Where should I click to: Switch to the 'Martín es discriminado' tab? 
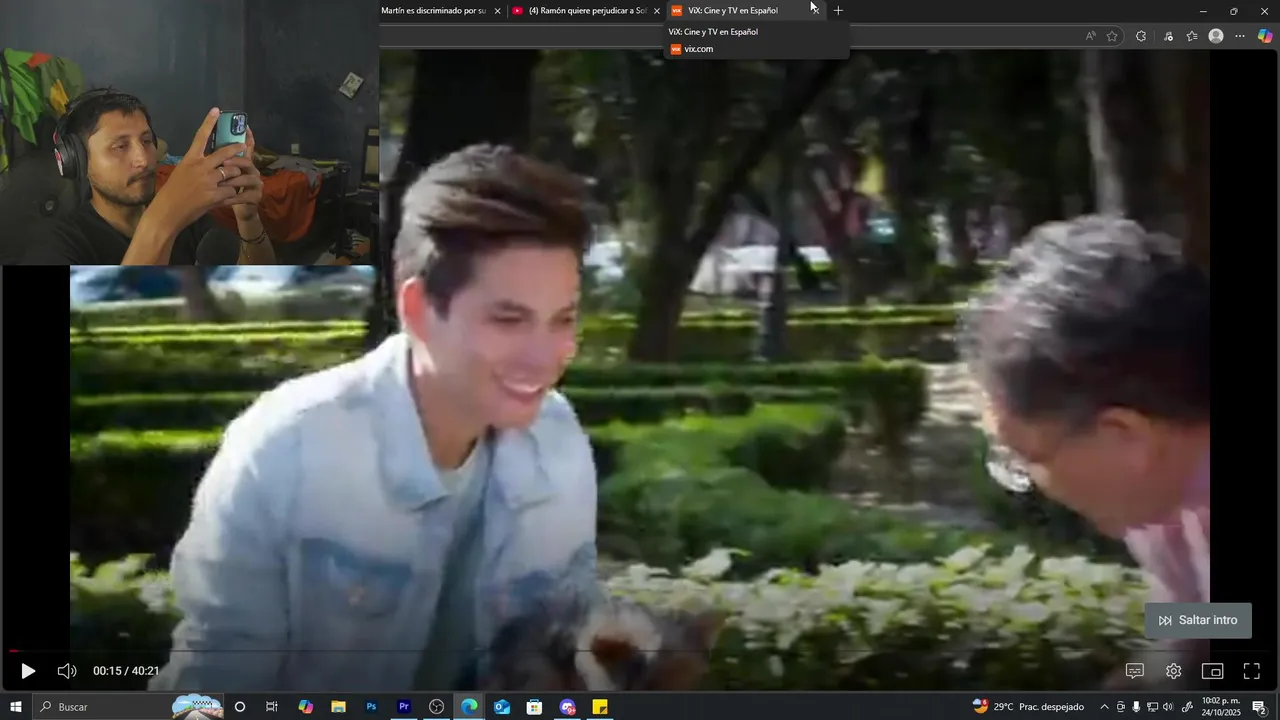(433, 11)
